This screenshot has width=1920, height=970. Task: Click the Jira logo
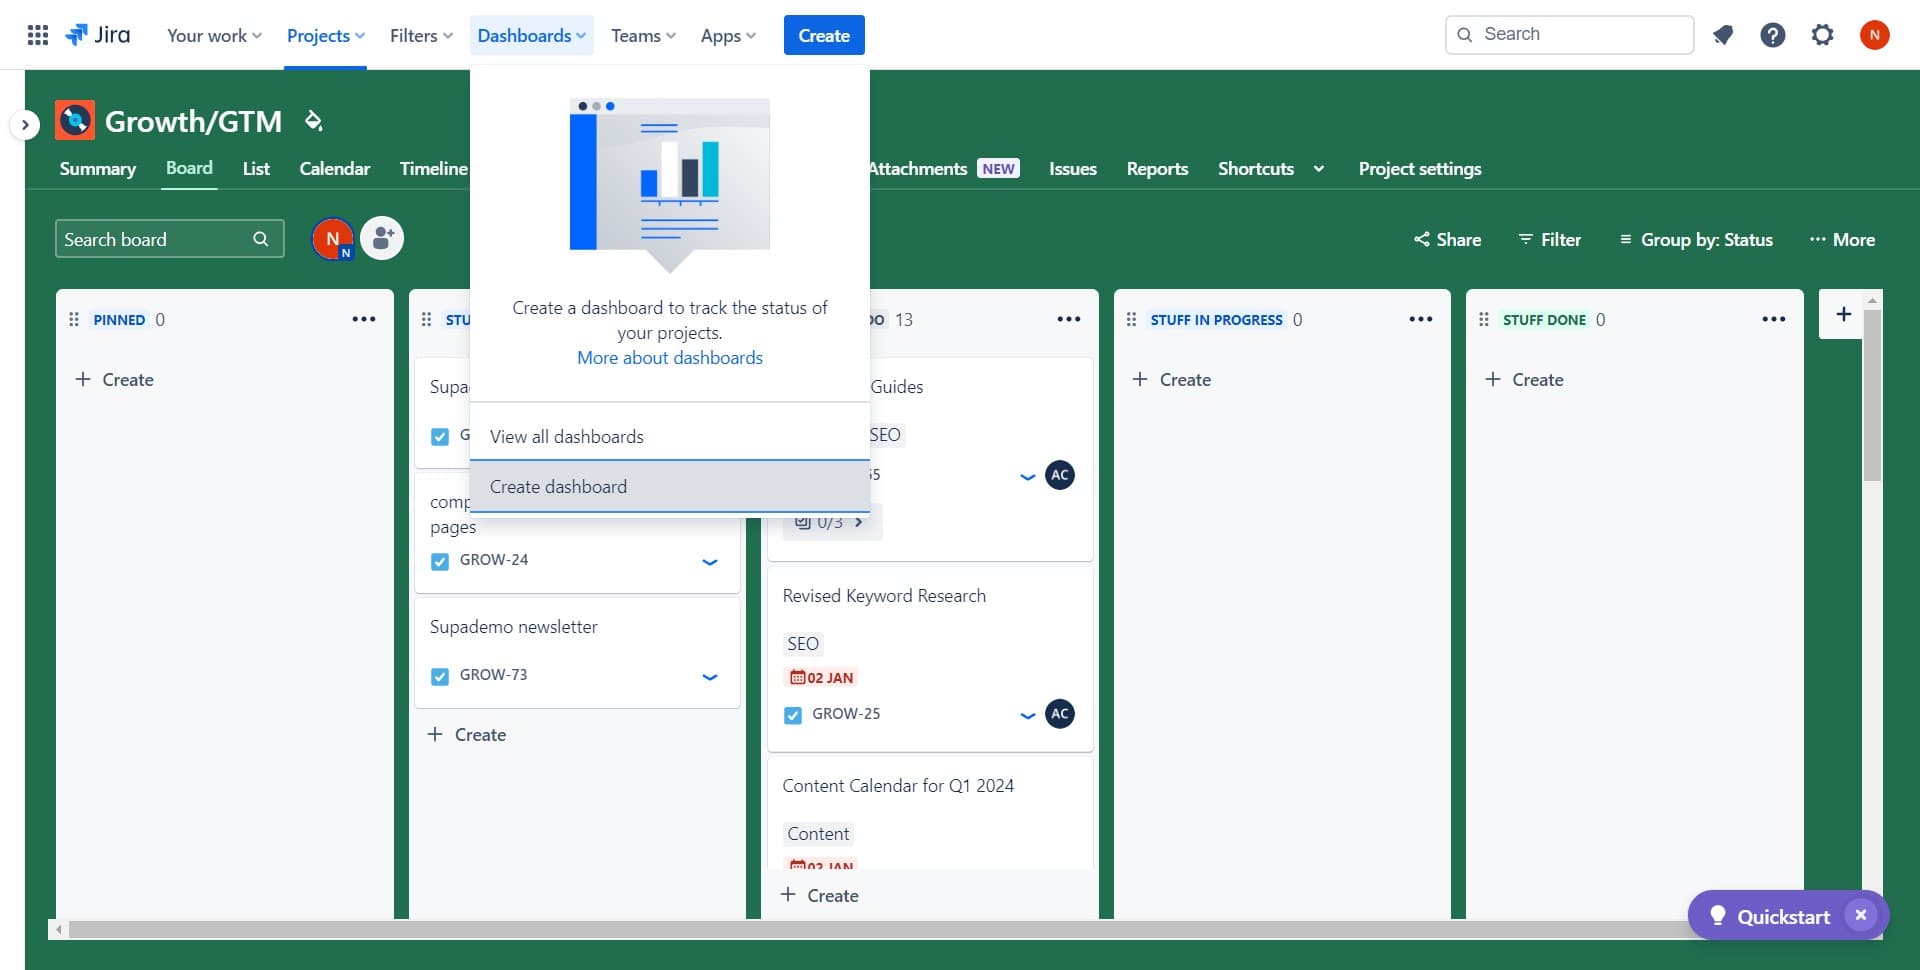pyautogui.click(x=97, y=34)
